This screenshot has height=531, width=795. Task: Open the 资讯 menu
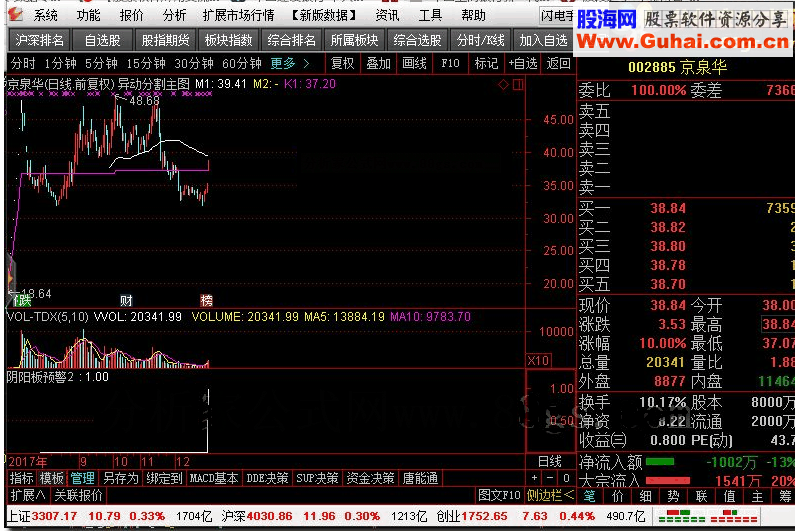point(387,15)
